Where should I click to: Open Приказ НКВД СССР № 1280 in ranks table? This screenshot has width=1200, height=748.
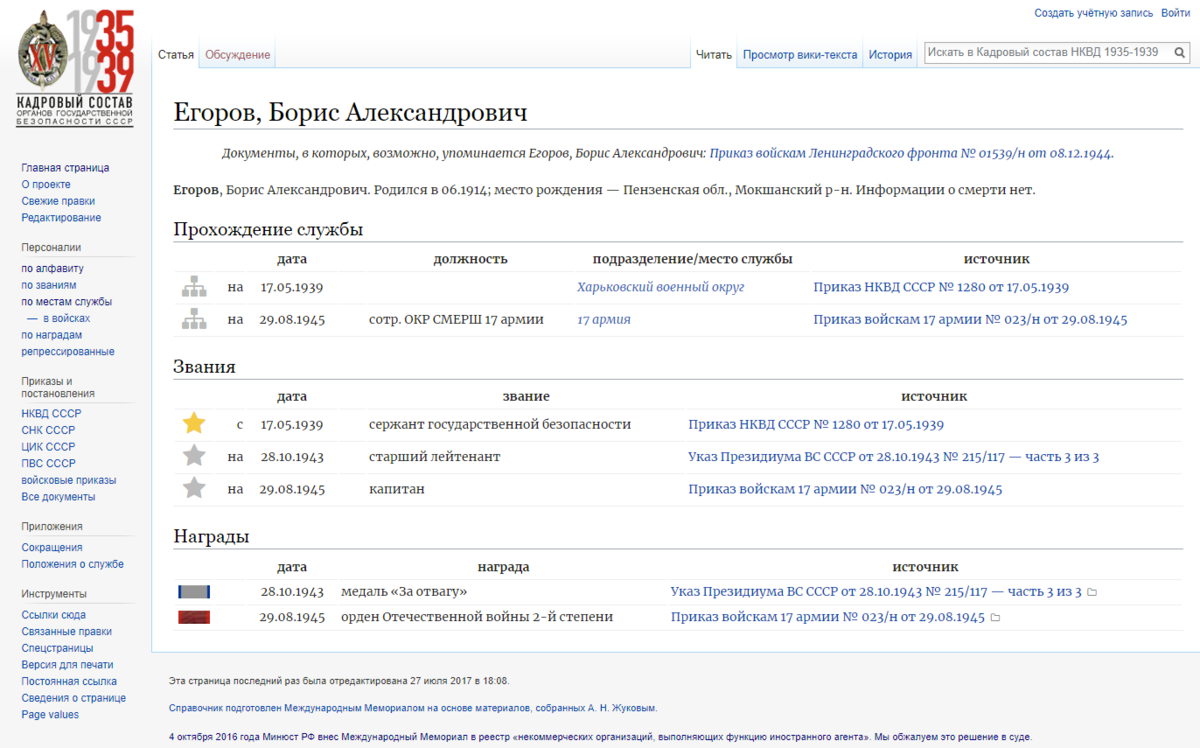pyautogui.click(x=816, y=424)
